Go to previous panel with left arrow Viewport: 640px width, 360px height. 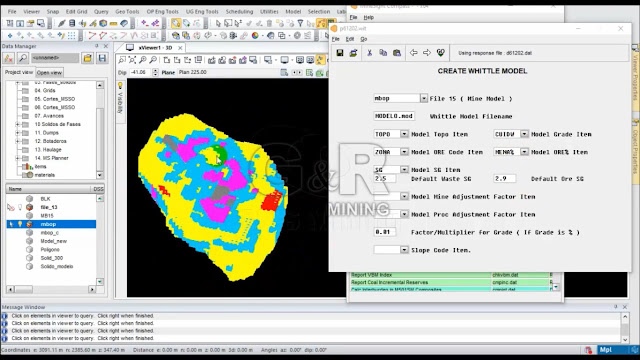click(x=413, y=53)
